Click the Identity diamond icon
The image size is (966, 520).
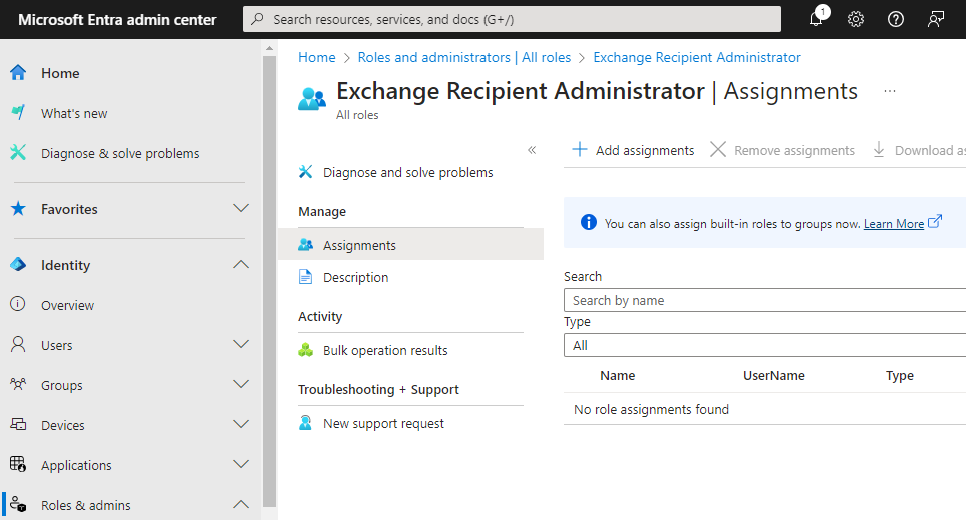pyautogui.click(x=18, y=265)
